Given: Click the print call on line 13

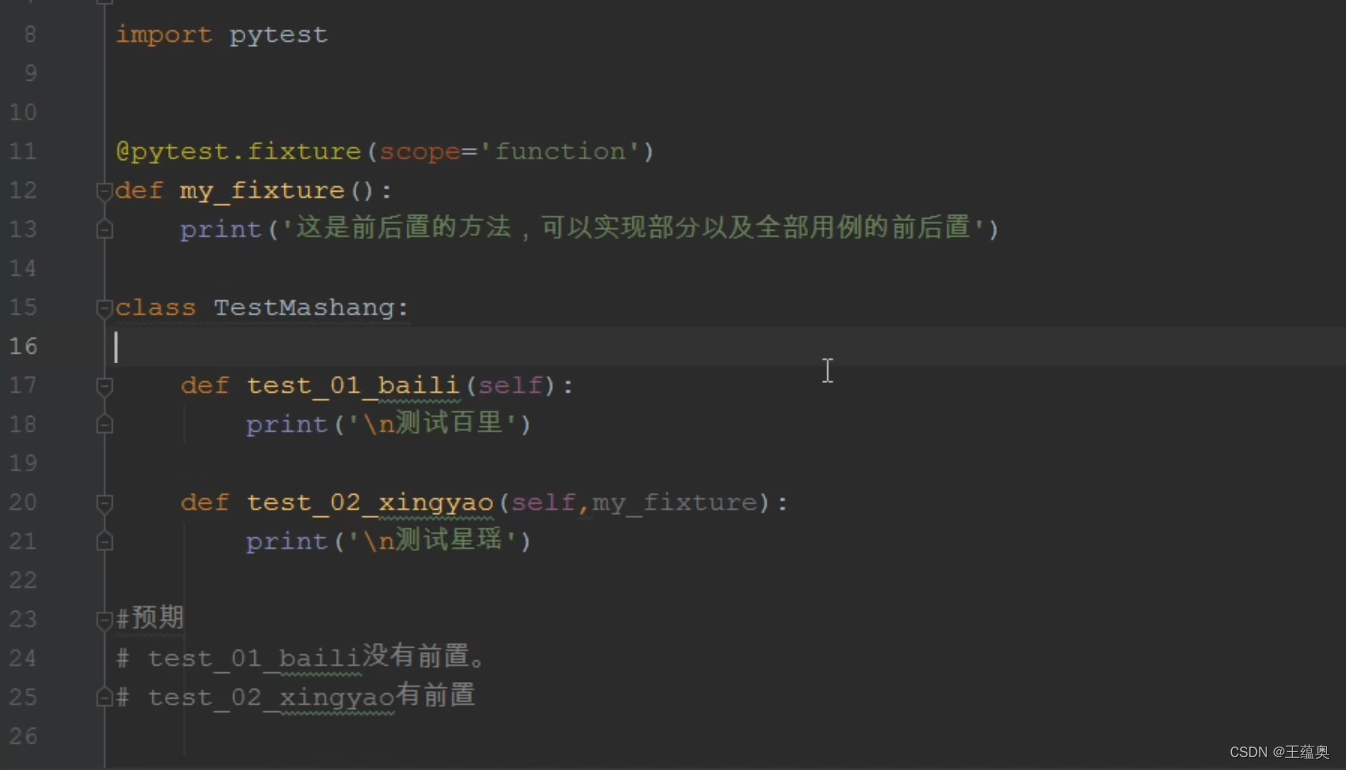Looking at the screenshot, I should tap(221, 229).
